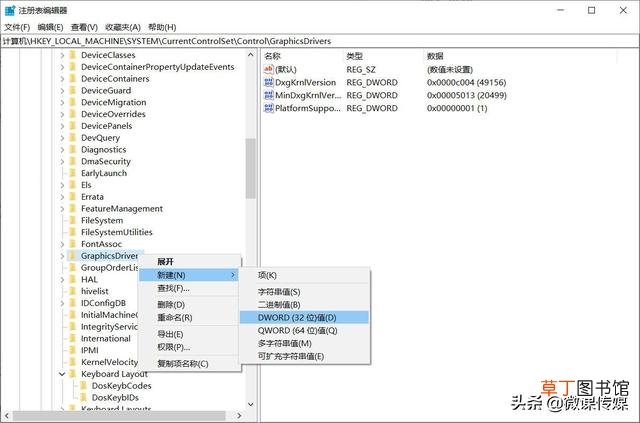Click the PlatformSuppo... value icon

point(269,108)
